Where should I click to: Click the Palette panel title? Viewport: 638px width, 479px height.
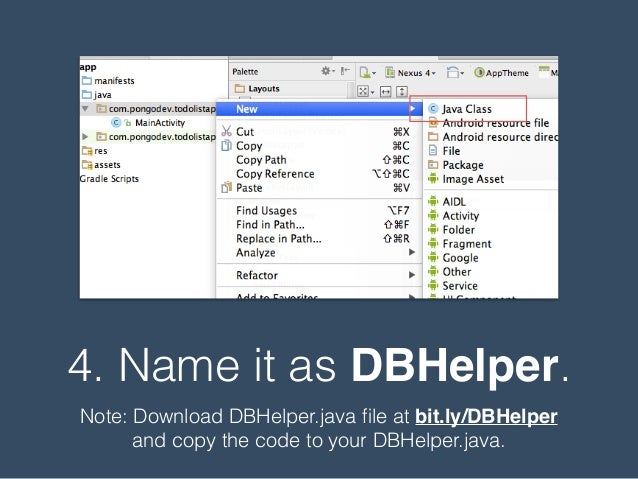point(245,72)
